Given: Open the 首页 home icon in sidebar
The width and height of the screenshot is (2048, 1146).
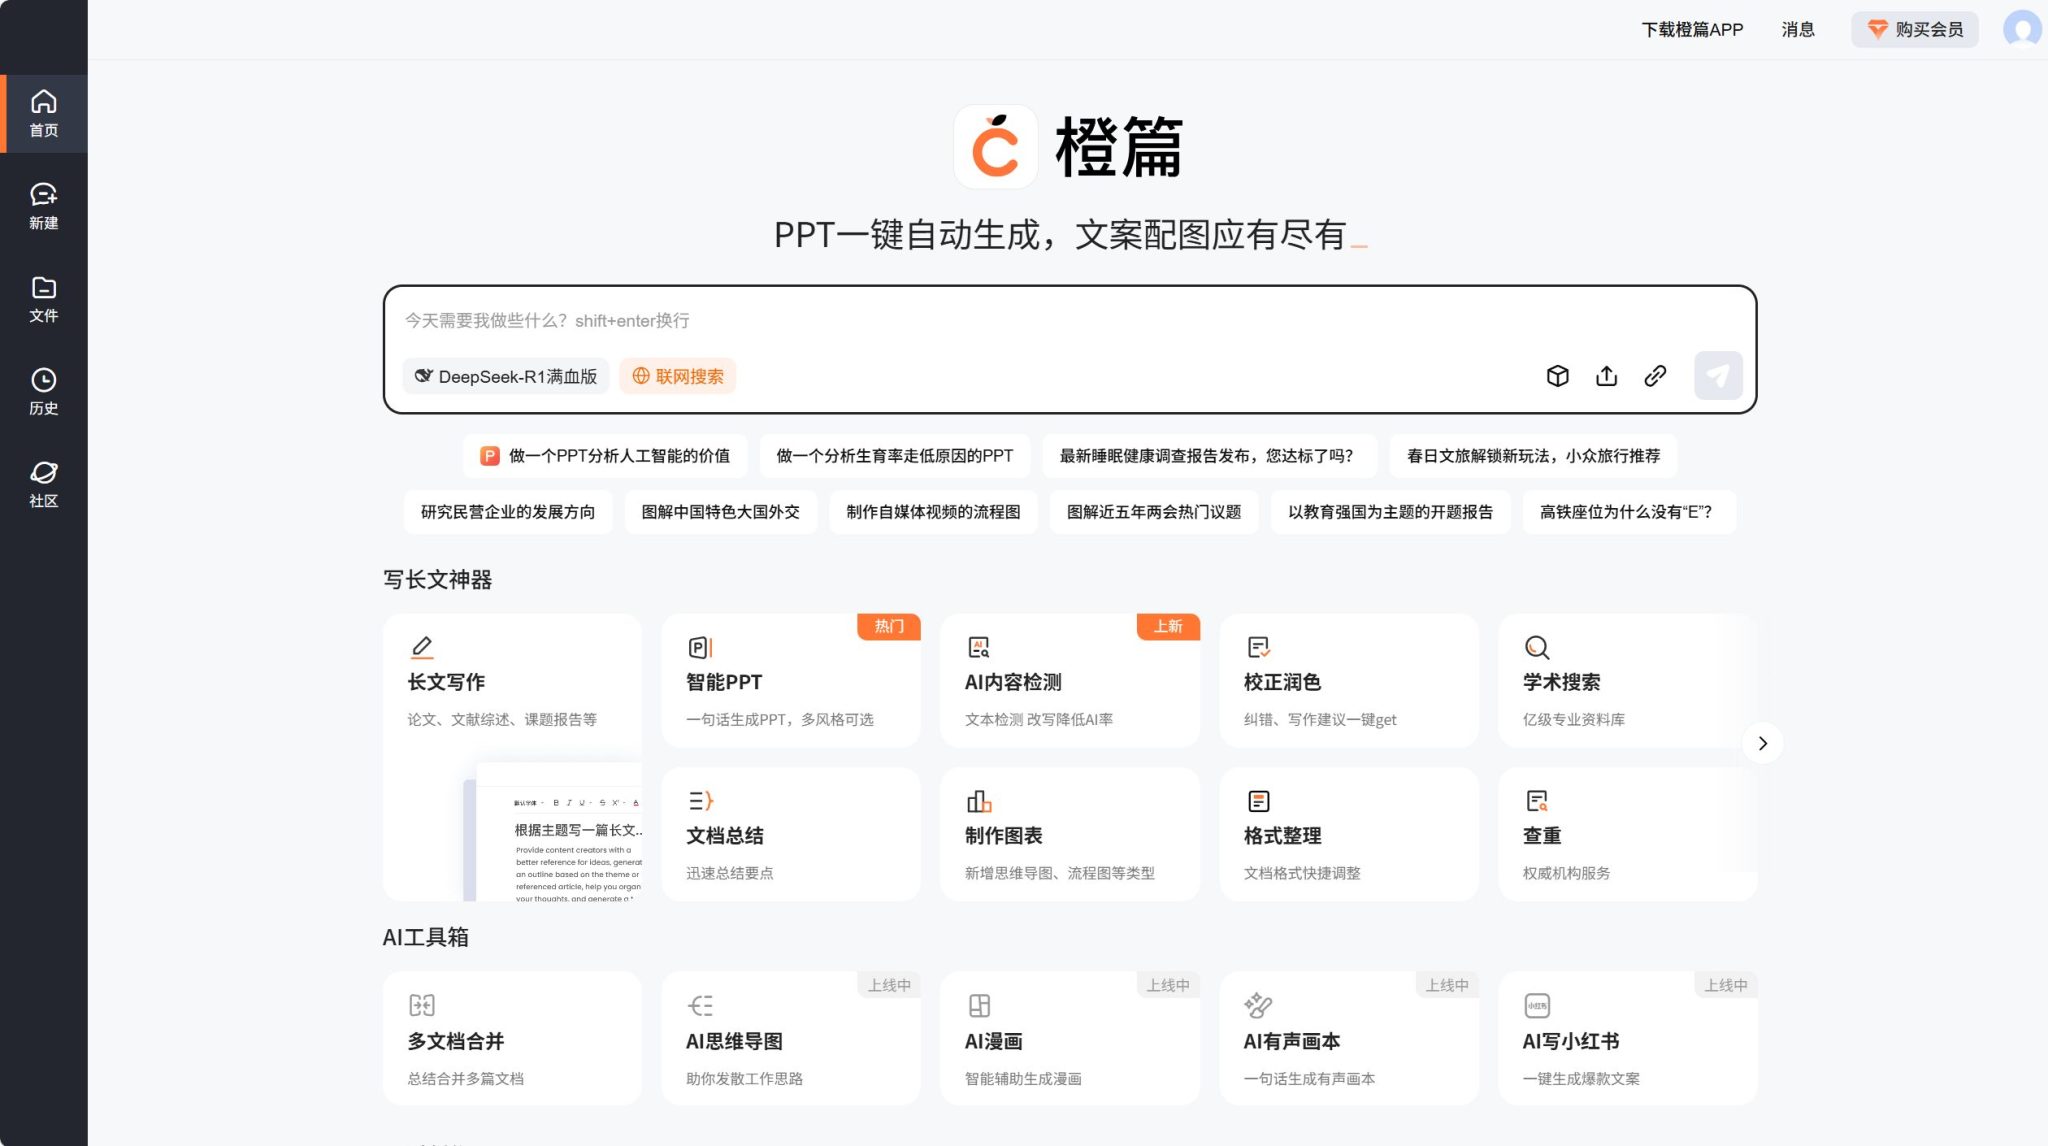Looking at the screenshot, I should [44, 112].
